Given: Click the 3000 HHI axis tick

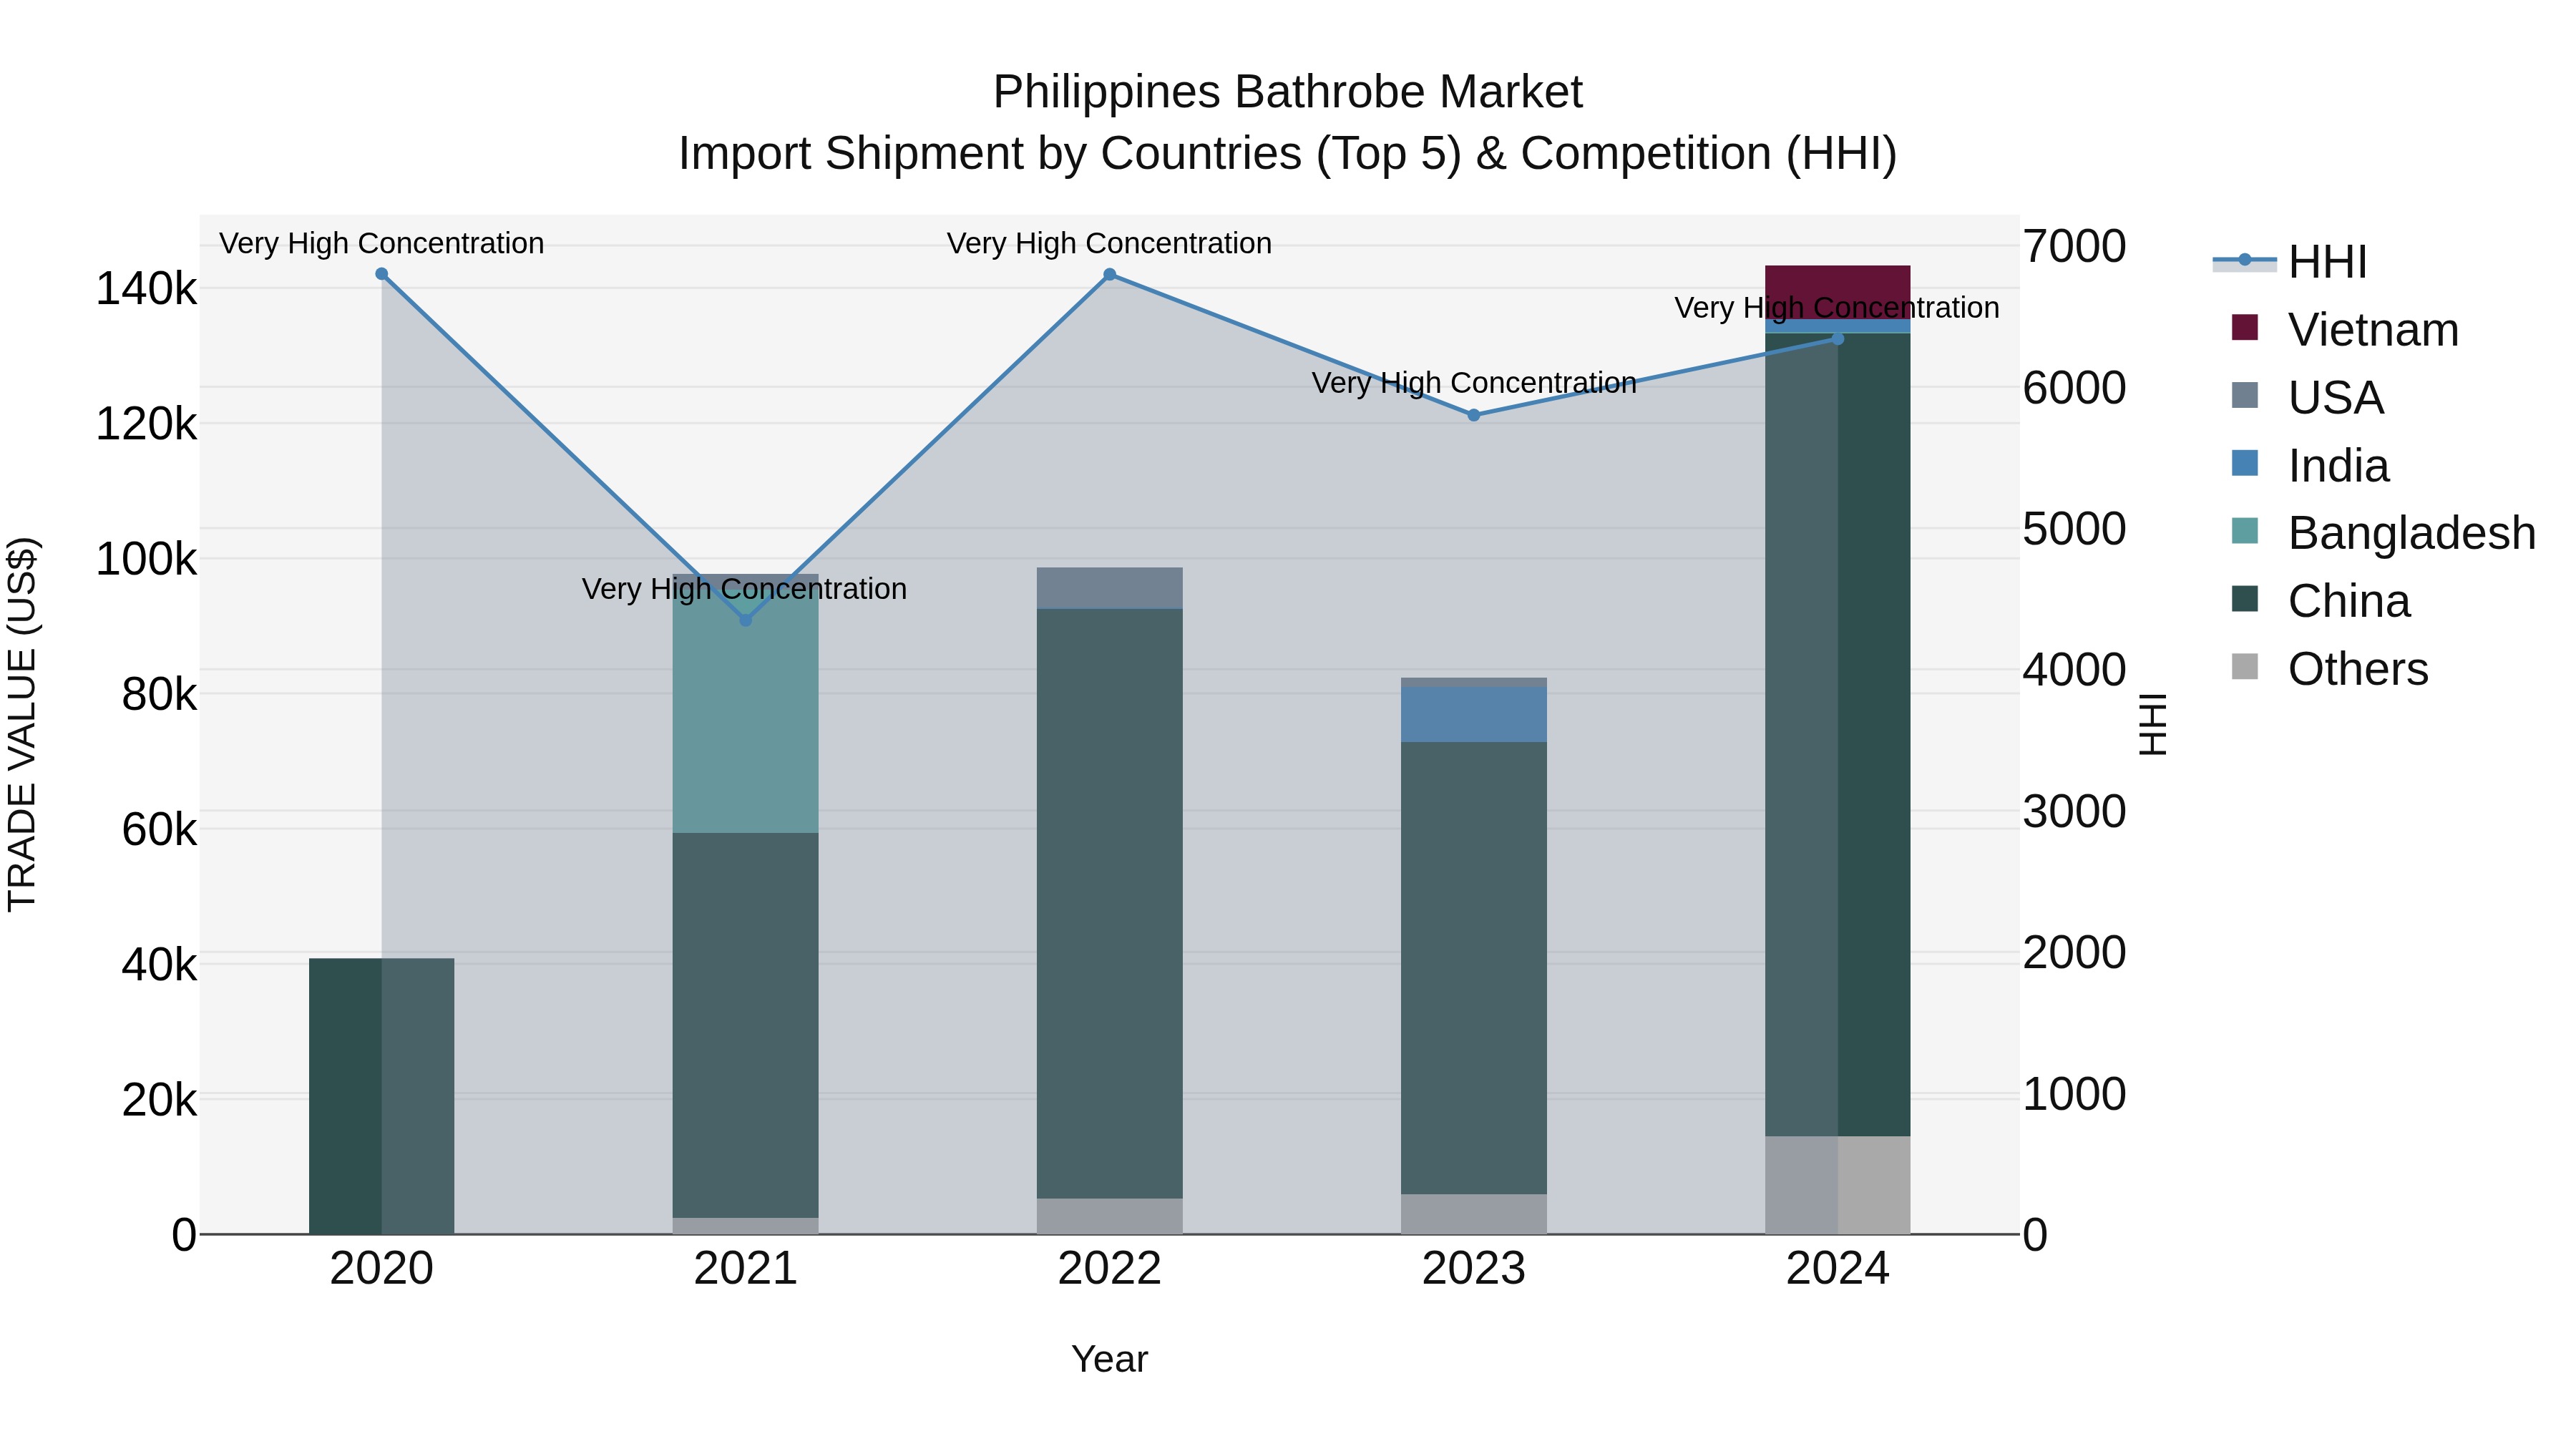Looking at the screenshot, I should tap(2074, 811).
